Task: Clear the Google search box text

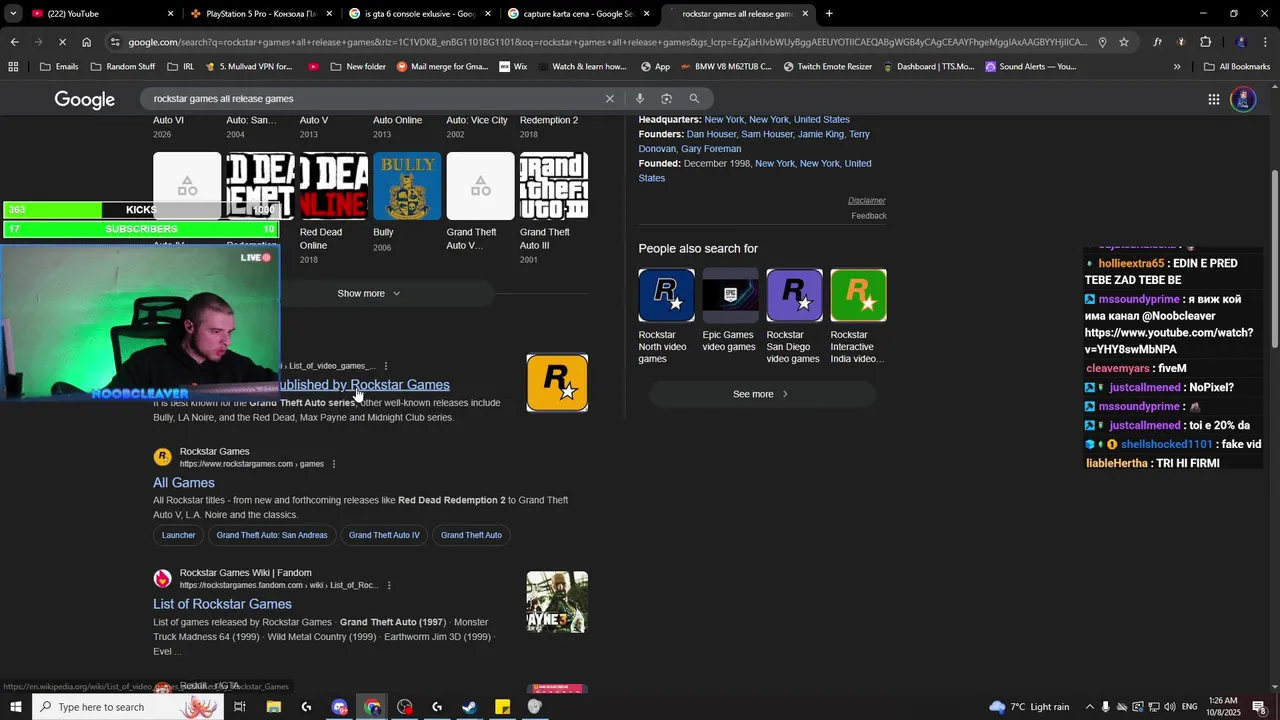Action: [x=609, y=99]
